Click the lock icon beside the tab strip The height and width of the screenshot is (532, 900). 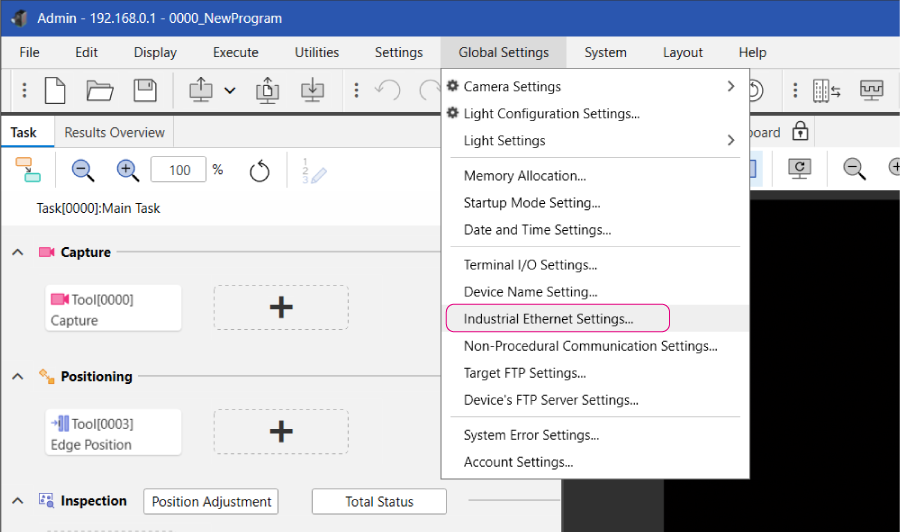pyautogui.click(x=799, y=132)
